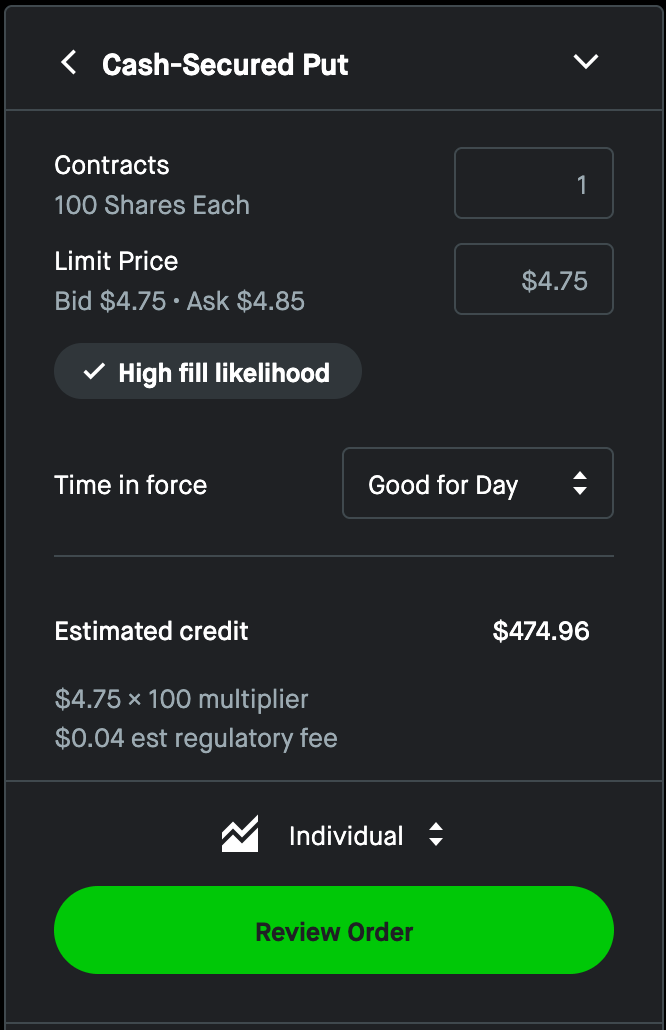Image resolution: width=666 pixels, height=1030 pixels.
Task: Click the Cash-Secured Put title
Action: click(225, 65)
